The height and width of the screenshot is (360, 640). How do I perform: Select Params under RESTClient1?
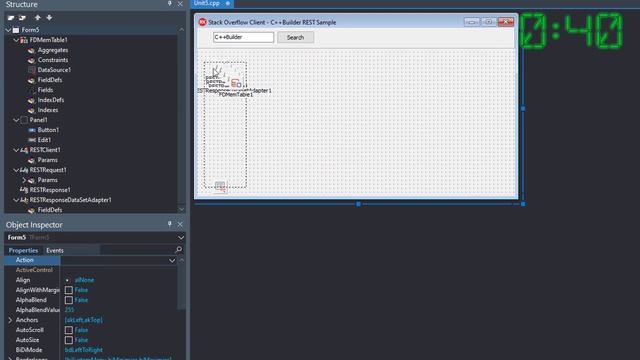(x=47, y=160)
